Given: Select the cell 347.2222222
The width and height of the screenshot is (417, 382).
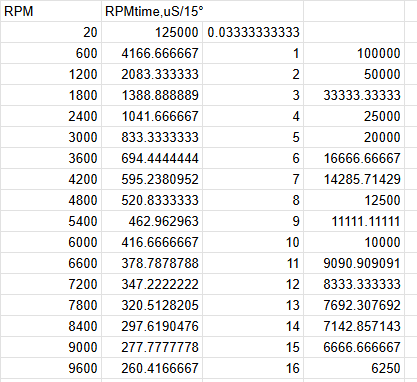Looking at the screenshot, I should point(152,284).
